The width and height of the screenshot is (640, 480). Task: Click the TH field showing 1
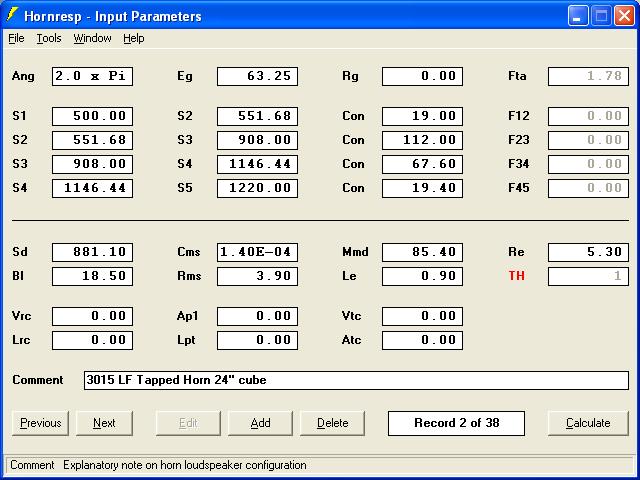pyautogui.click(x=588, y=276)
